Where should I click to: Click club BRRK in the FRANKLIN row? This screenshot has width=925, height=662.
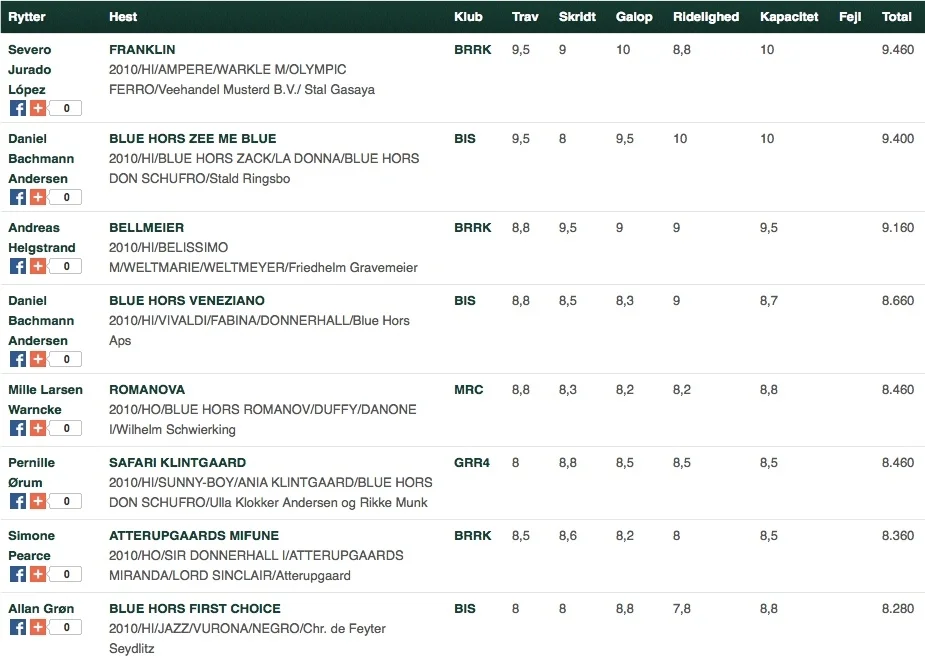[473, 50]
